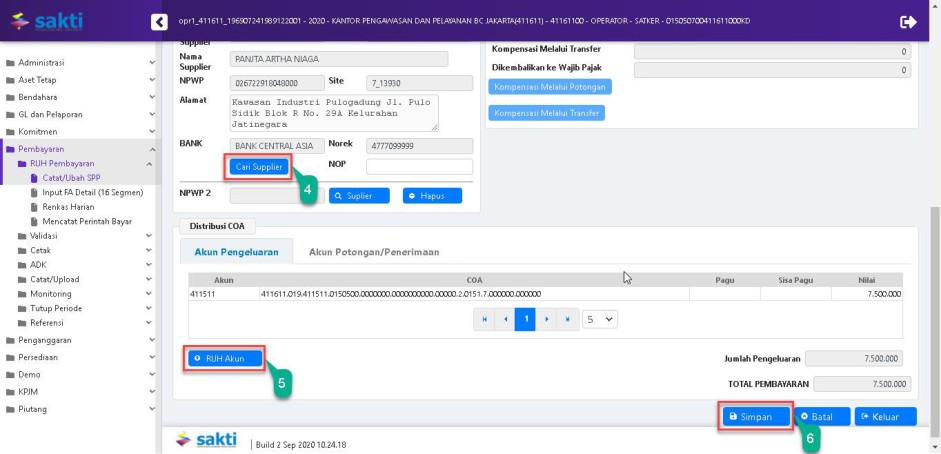Click the logout icon in the header

(x=908, y=21)
